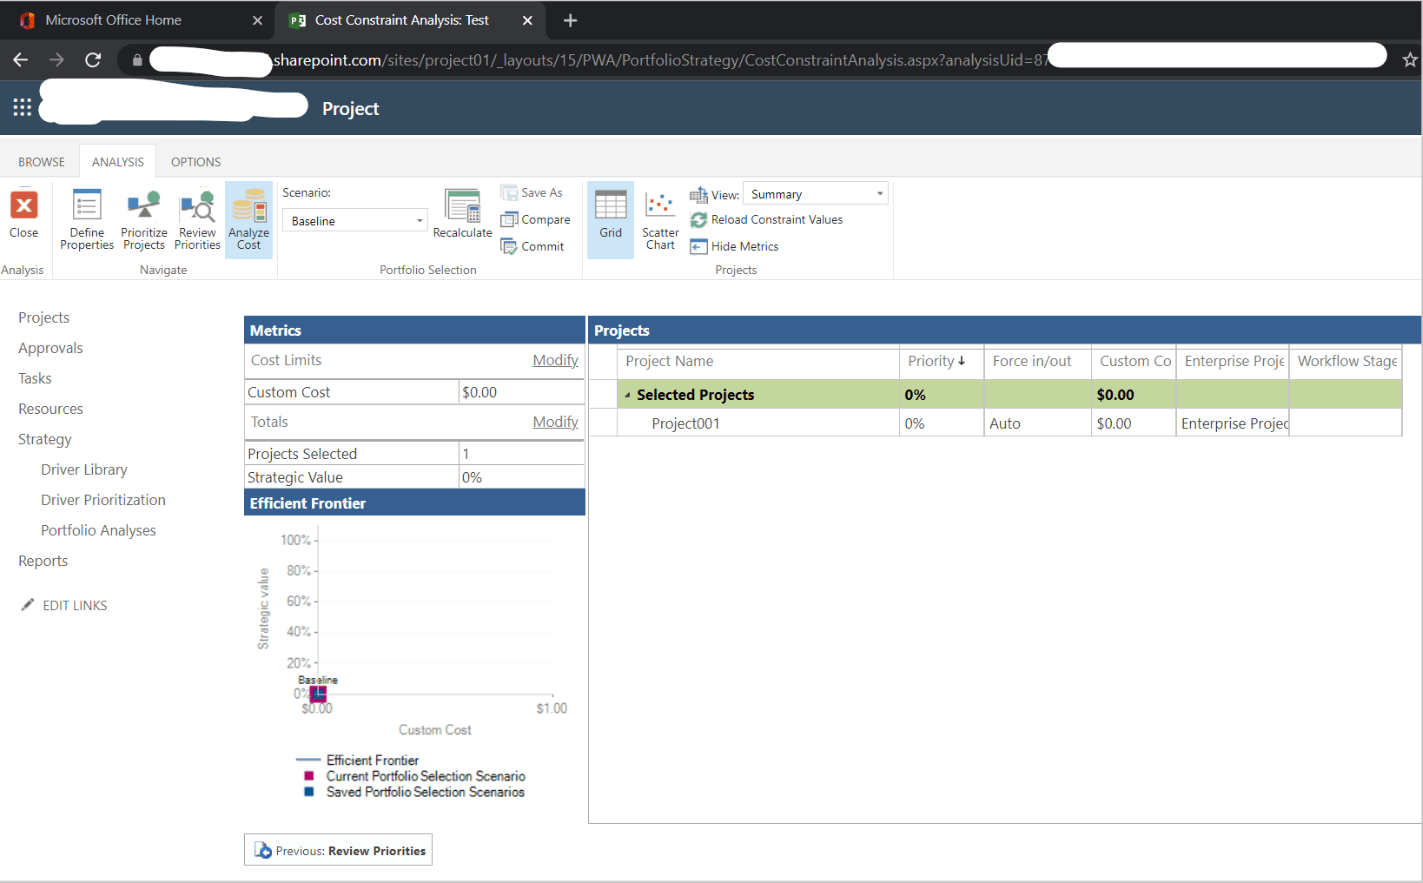Go to Prioritize Projects step
The height and width of the screenshot is (883, 1423).
(144, 219)
